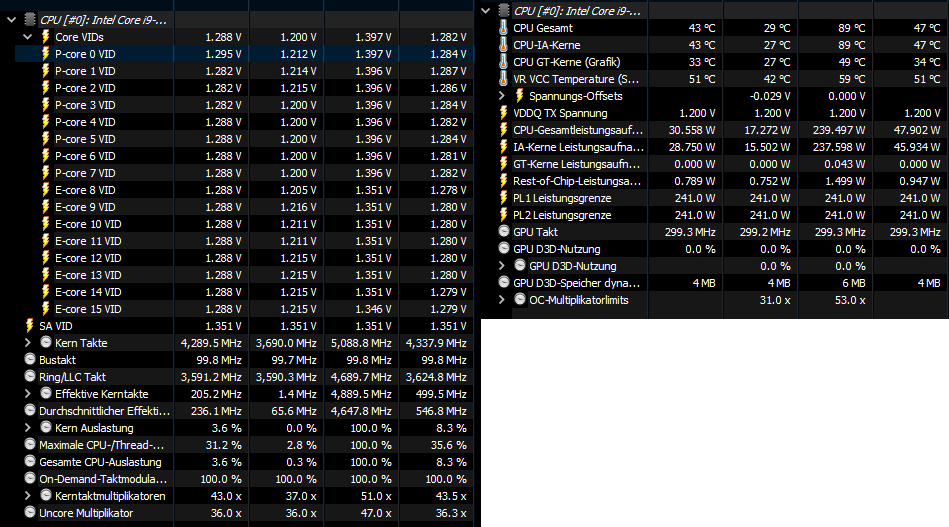Click the lightning icon of P-core 7 VID
The width and height of the screenshot is (949, 527).
pos(45,172)
